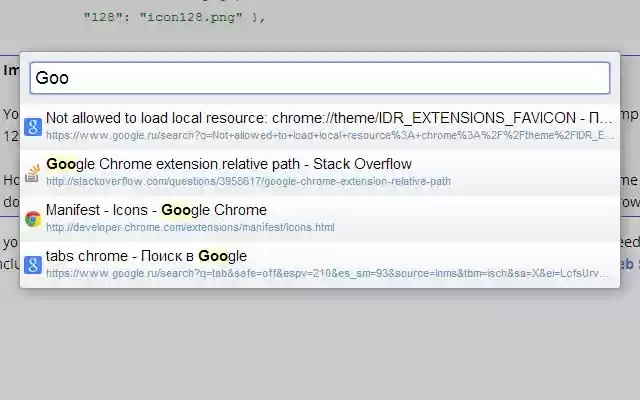The height and width of the screenshot is (400, 640).
Task: Open "Manifest - Icons - Google Chrome" result
Action: [320, 219]
